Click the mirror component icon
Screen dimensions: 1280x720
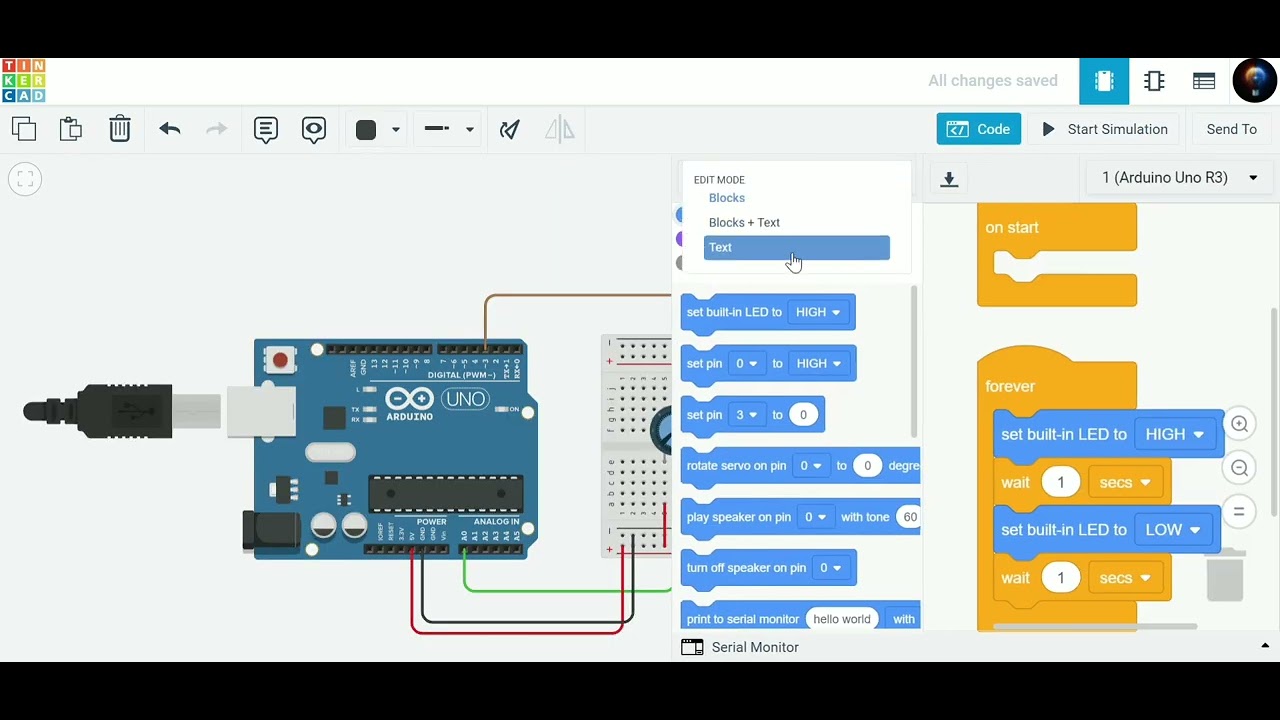(x=560, y=129)
